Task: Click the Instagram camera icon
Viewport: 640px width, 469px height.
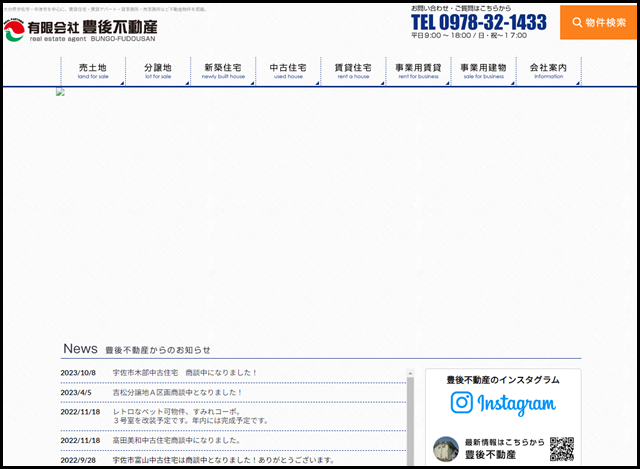Action: tap(462, 402)
